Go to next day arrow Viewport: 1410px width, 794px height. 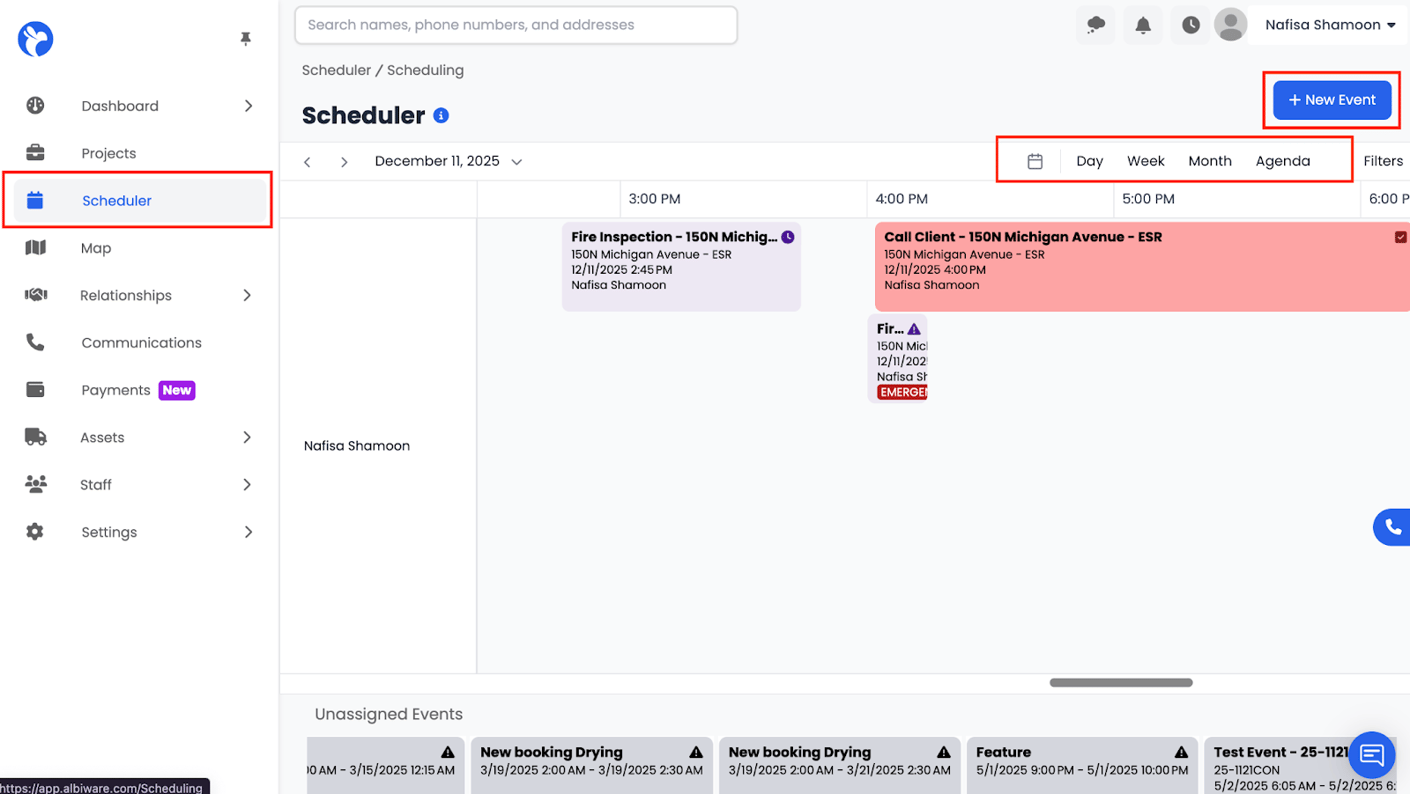click(344, 162)
